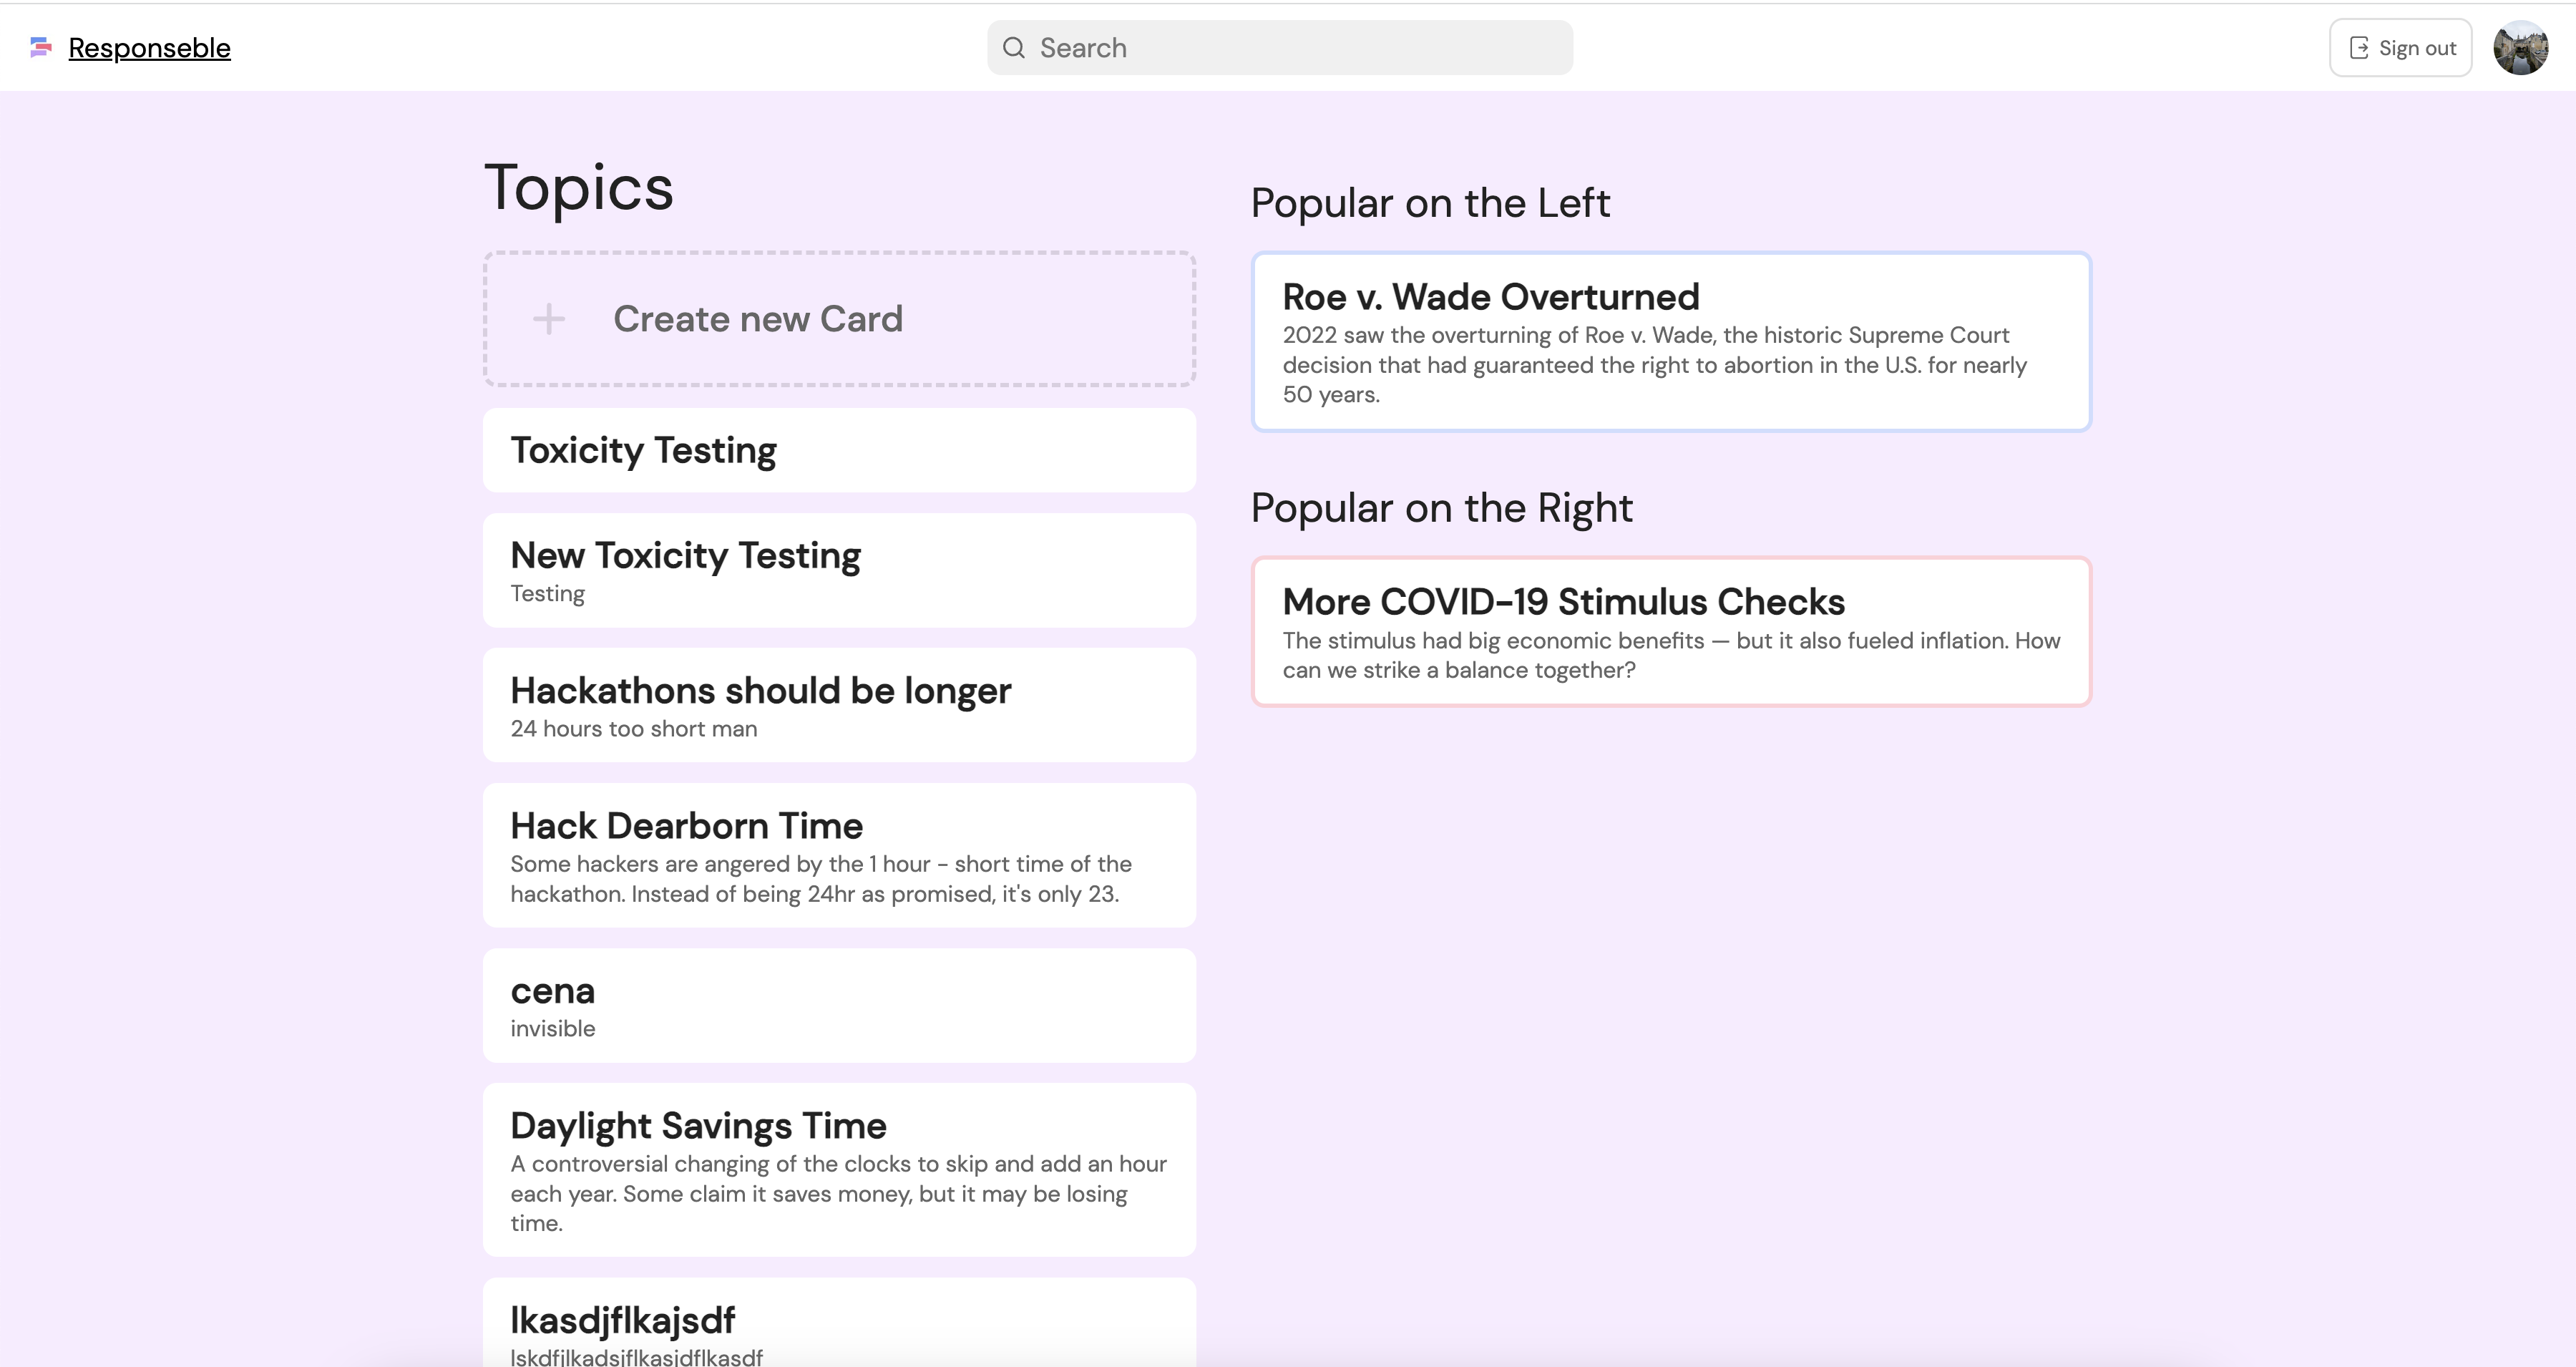Click the sign out arrow icon
This screenshot has height=1367, width=2576.
point(2359,48)
